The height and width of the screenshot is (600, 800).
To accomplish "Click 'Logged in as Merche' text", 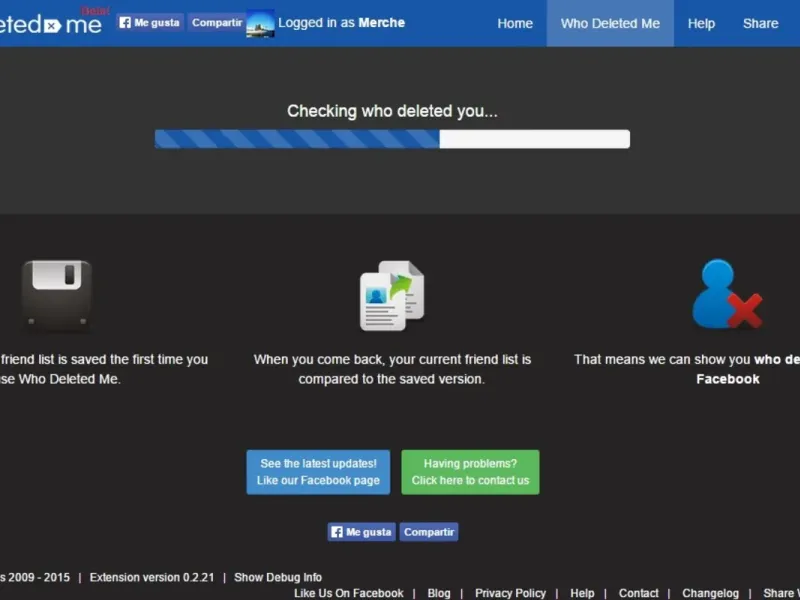I will (x=341, y=22).
